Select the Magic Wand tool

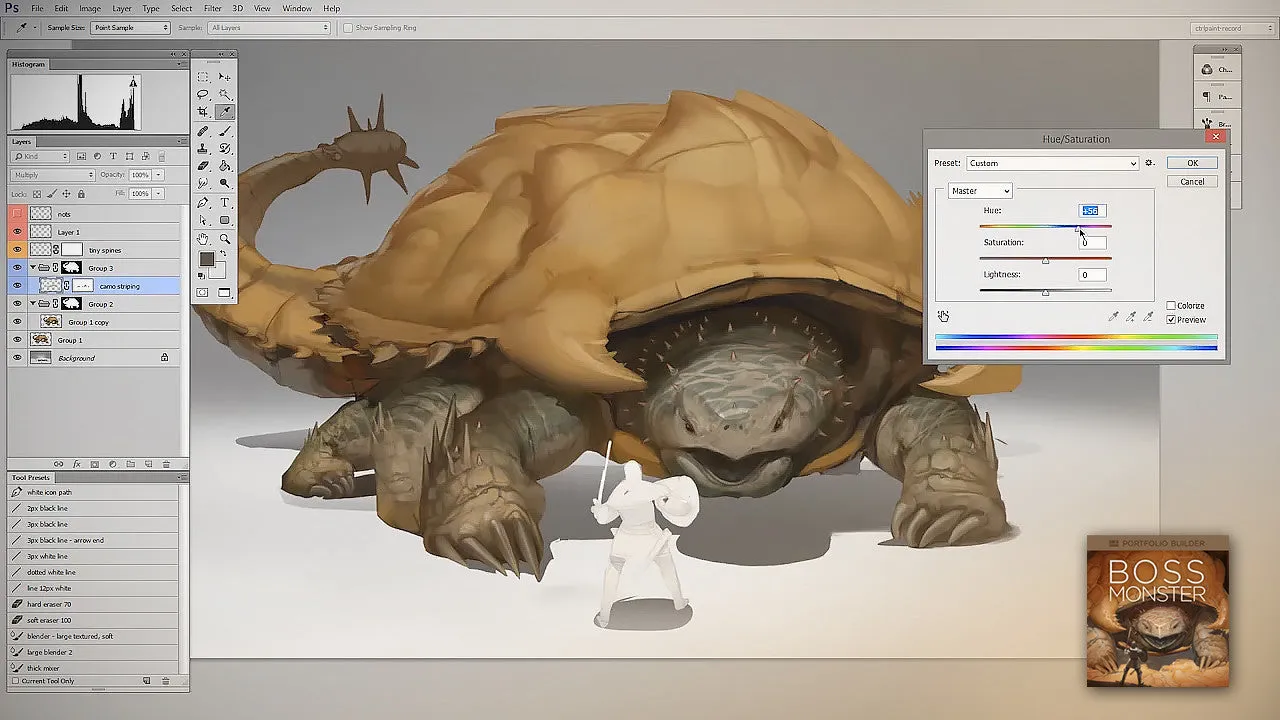click(225, 94)
